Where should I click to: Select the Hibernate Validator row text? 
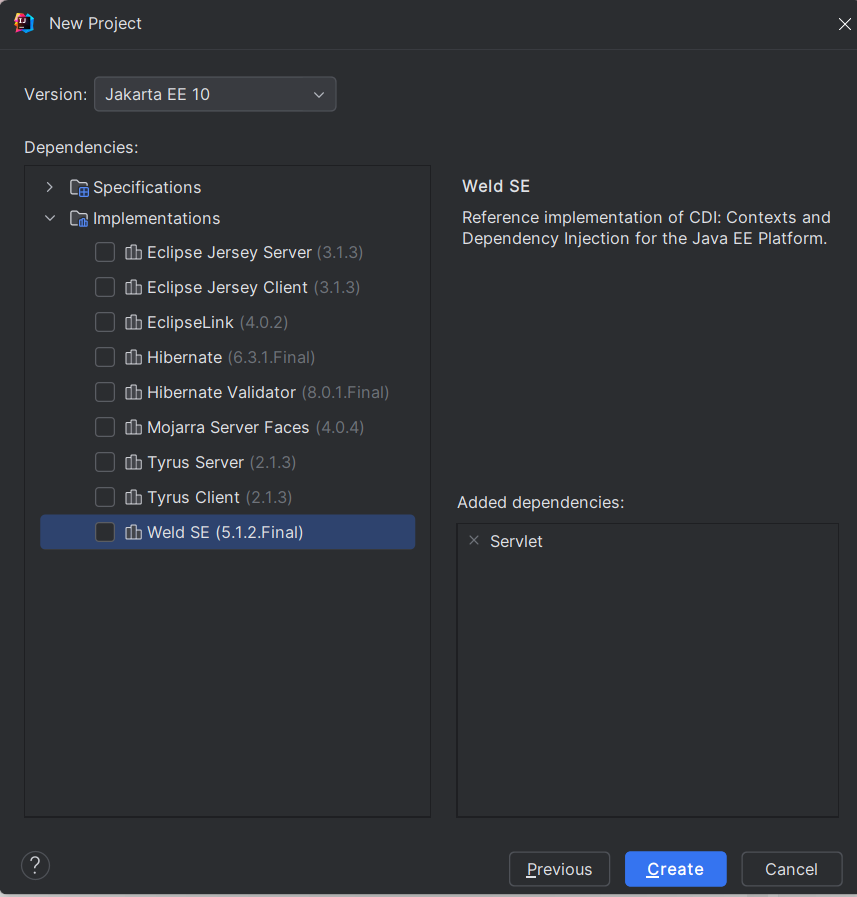click(x=268, y=392)
